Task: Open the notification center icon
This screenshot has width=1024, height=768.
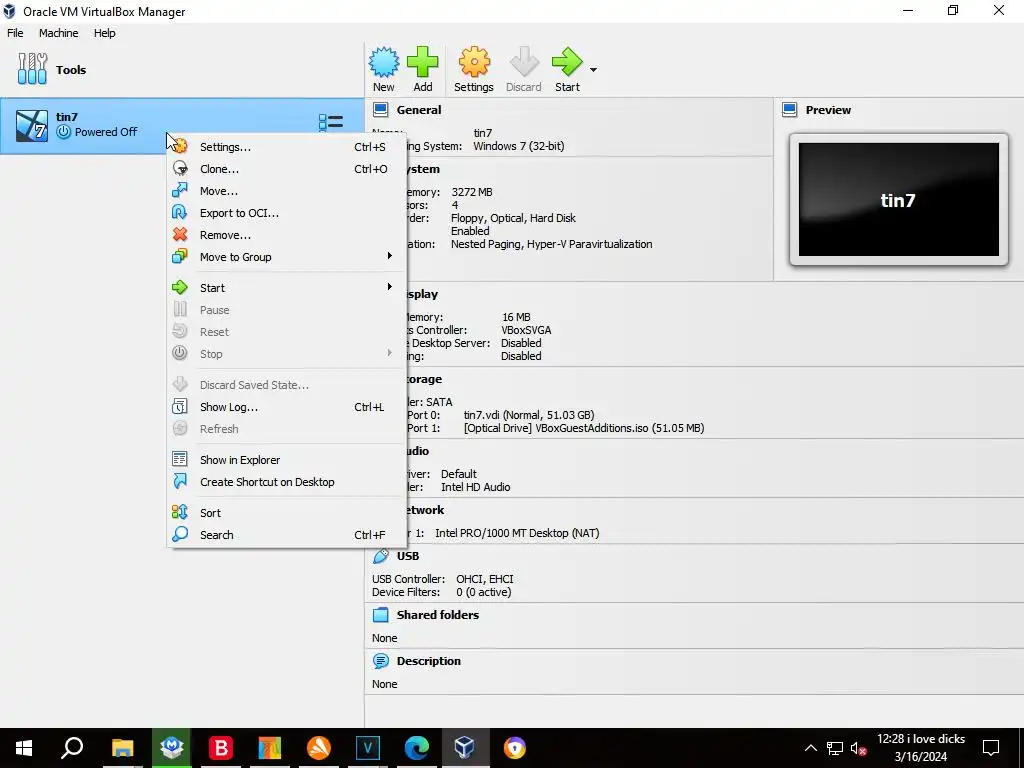Action: [991, 748]
